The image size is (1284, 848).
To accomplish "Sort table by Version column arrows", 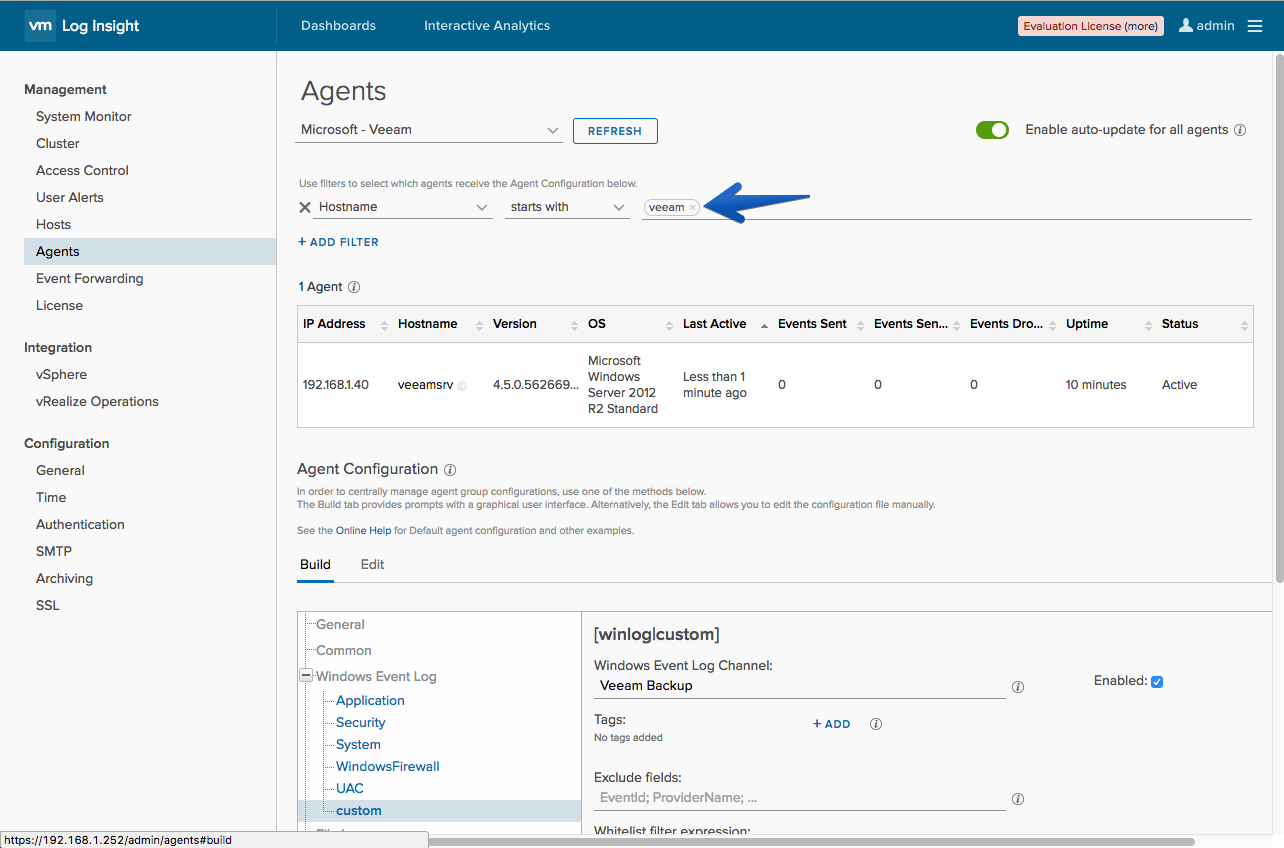I will click(574, 325).
